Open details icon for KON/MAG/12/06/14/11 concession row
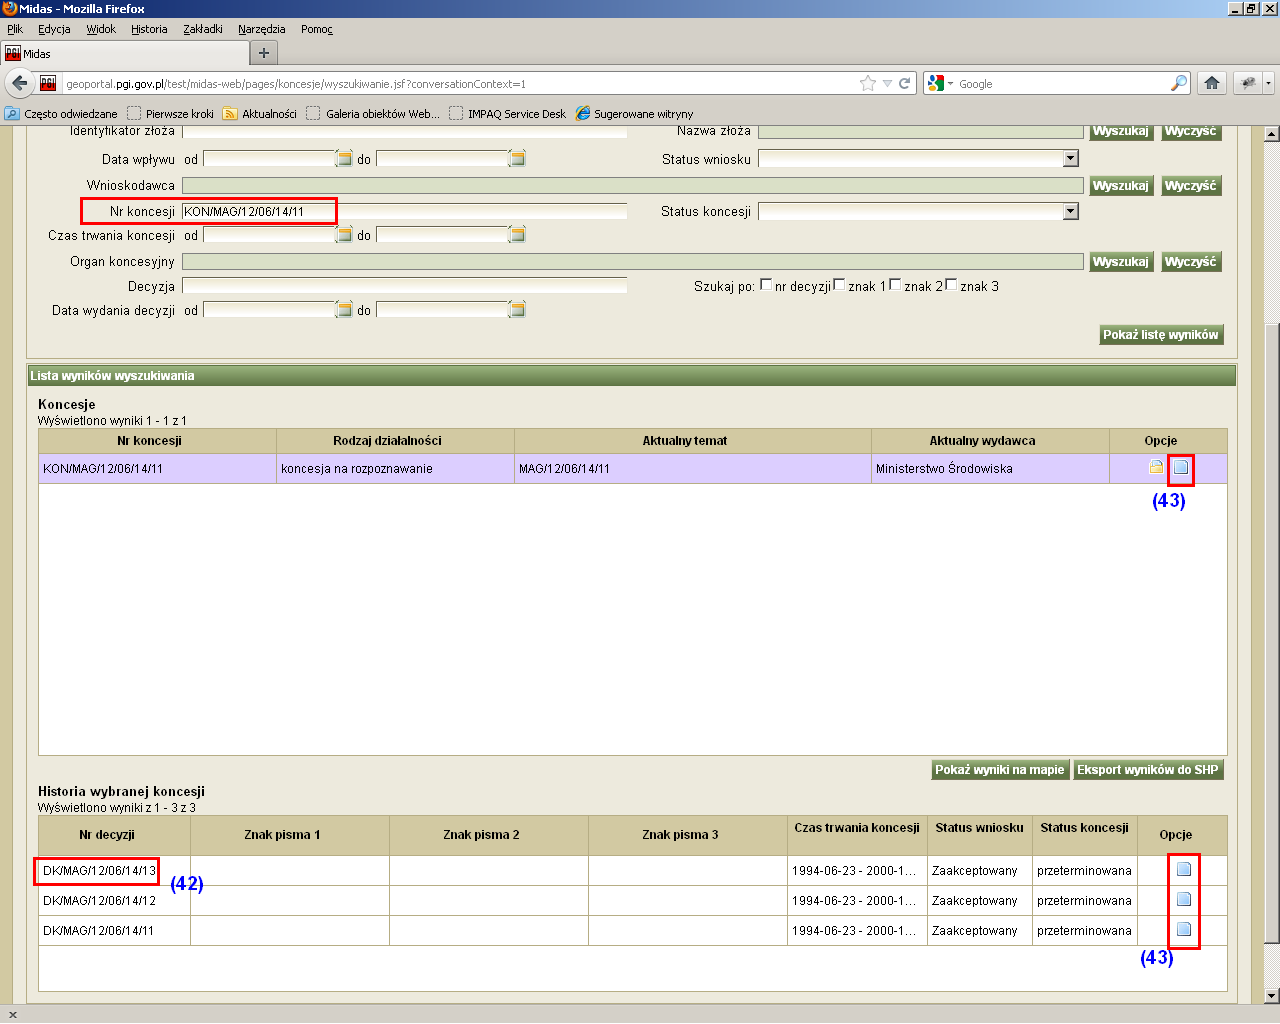Screen dimensions: 1280x1024 coord(1181,467)
